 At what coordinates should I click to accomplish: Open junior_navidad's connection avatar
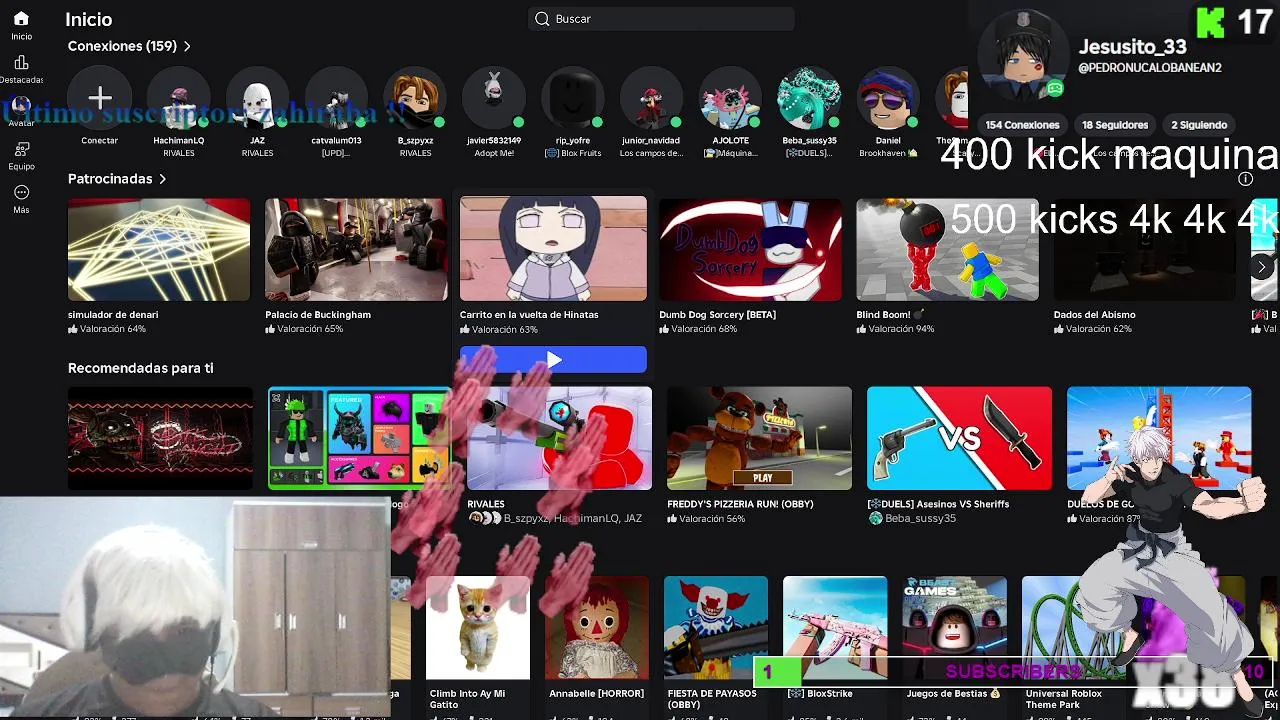651,98
